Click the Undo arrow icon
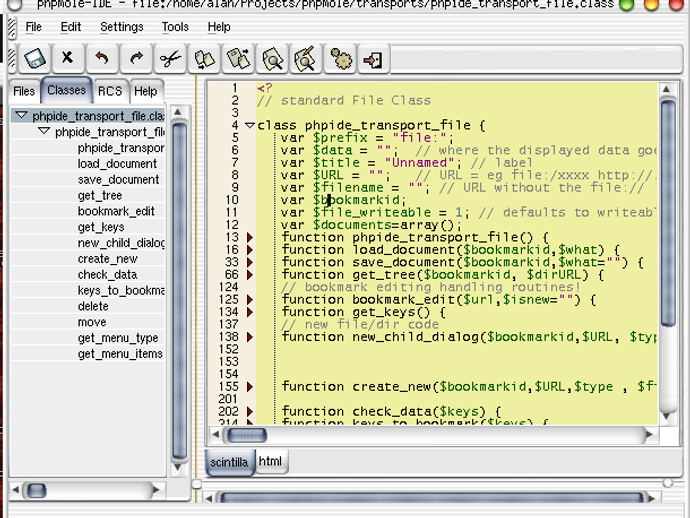The height and width of the screenshot is (518, 690). pos(102,59)
